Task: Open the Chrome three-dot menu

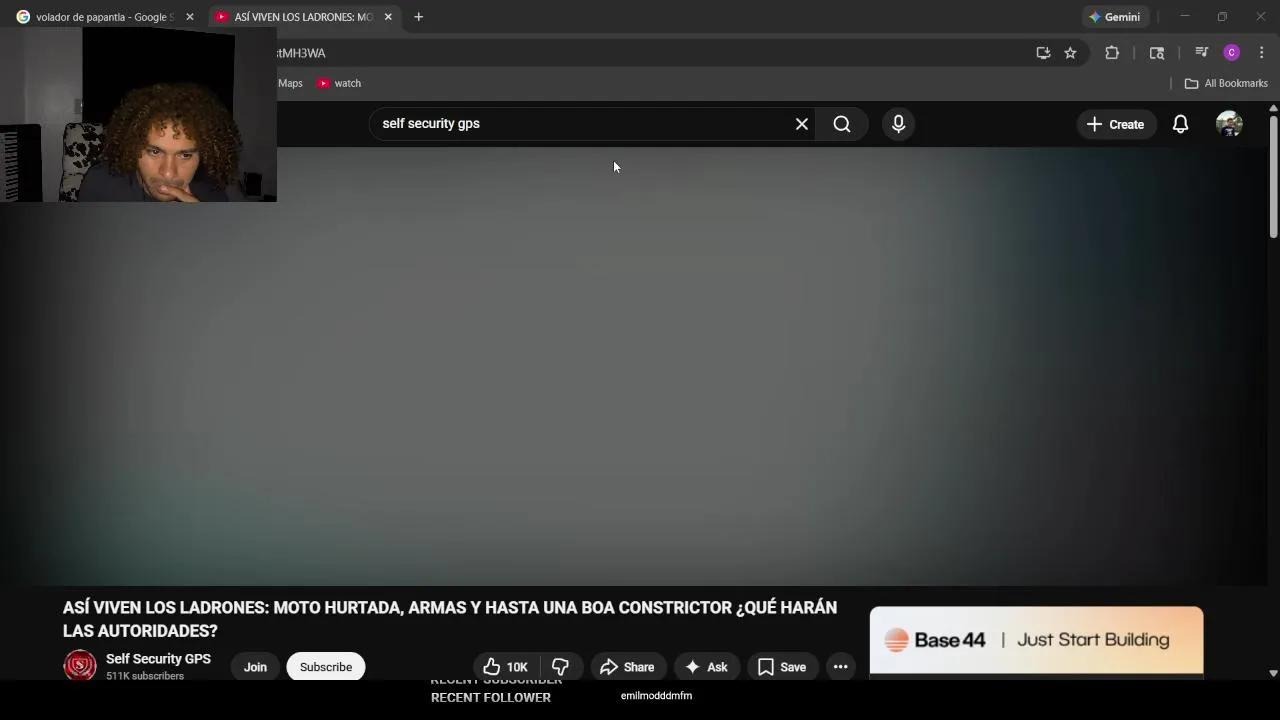Action: [1261, 53]
